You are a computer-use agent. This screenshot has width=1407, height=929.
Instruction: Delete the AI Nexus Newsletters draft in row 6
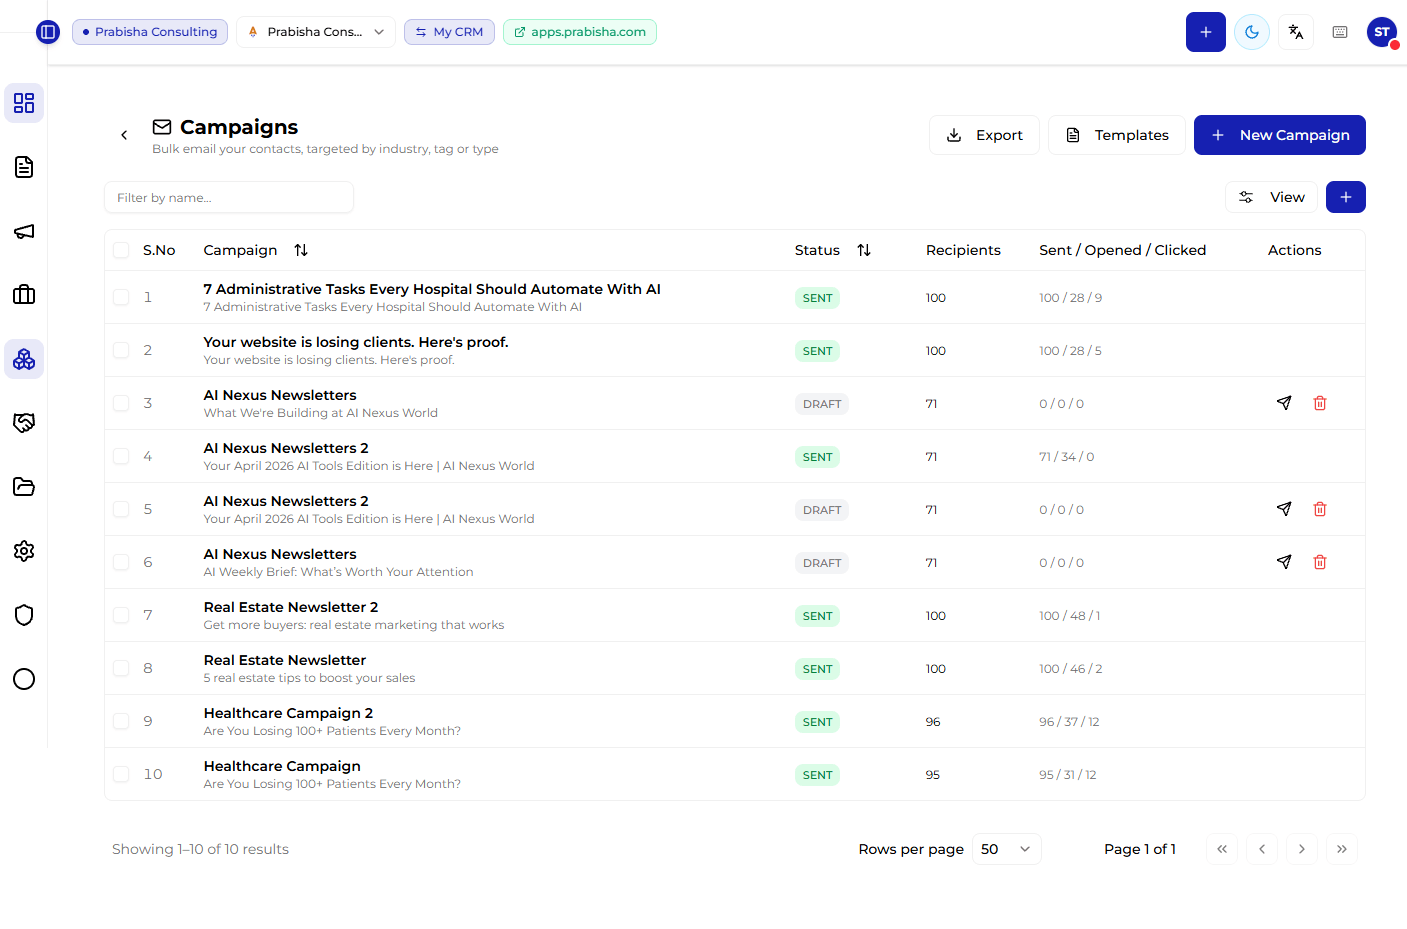pyautogui.click(x=1320, y=562)
